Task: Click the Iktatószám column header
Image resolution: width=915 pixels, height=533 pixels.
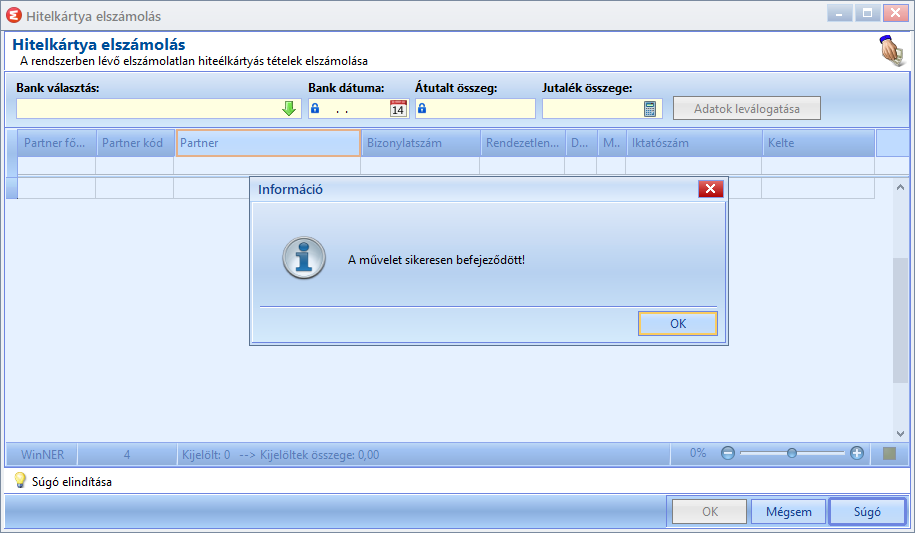Action: (694, 143)
